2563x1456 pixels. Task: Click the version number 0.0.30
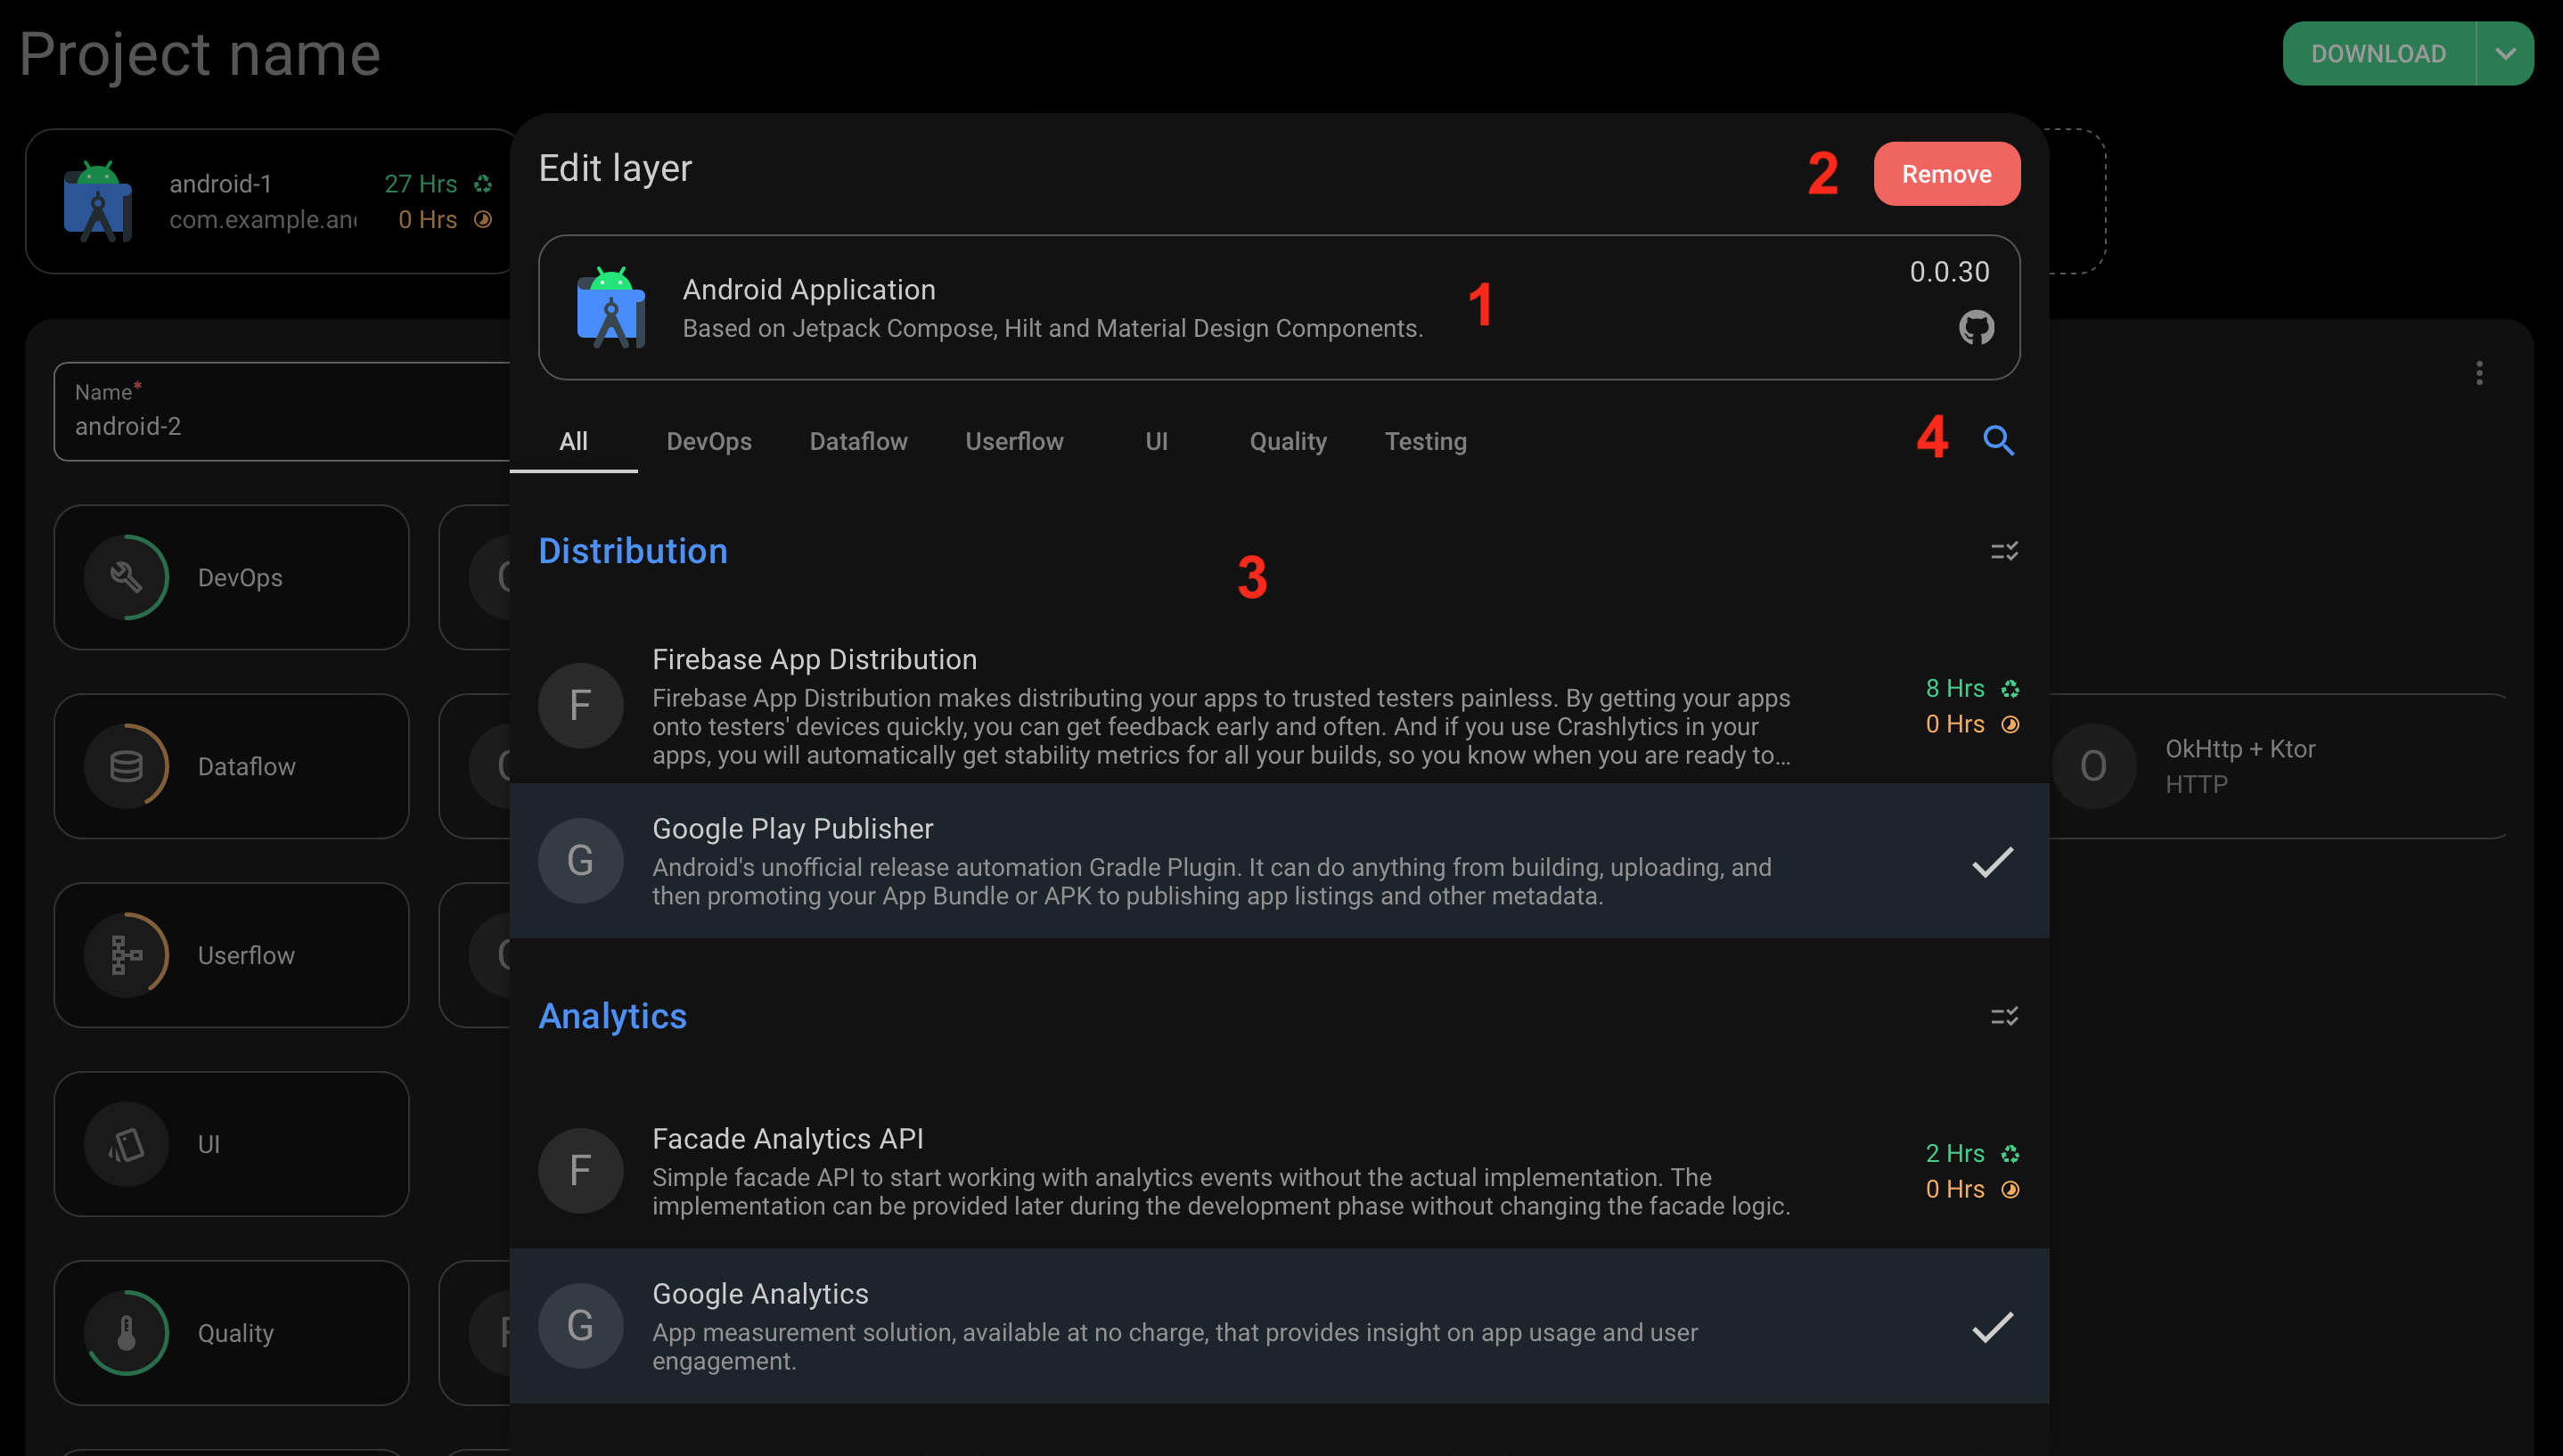click(1949, 272)
